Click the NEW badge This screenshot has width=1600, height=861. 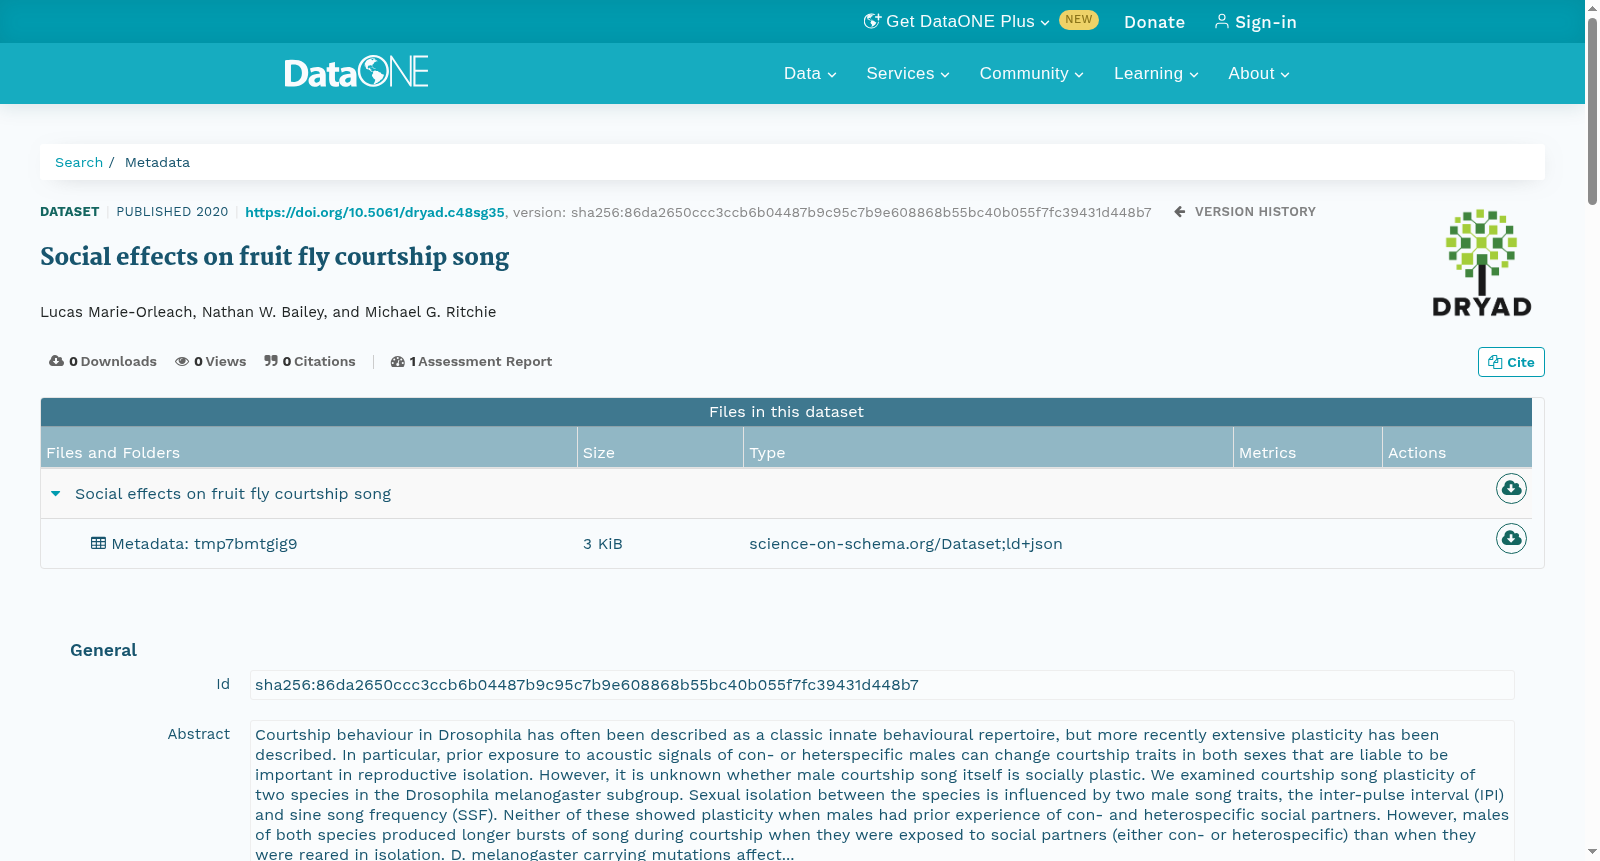pos(1079,20)
